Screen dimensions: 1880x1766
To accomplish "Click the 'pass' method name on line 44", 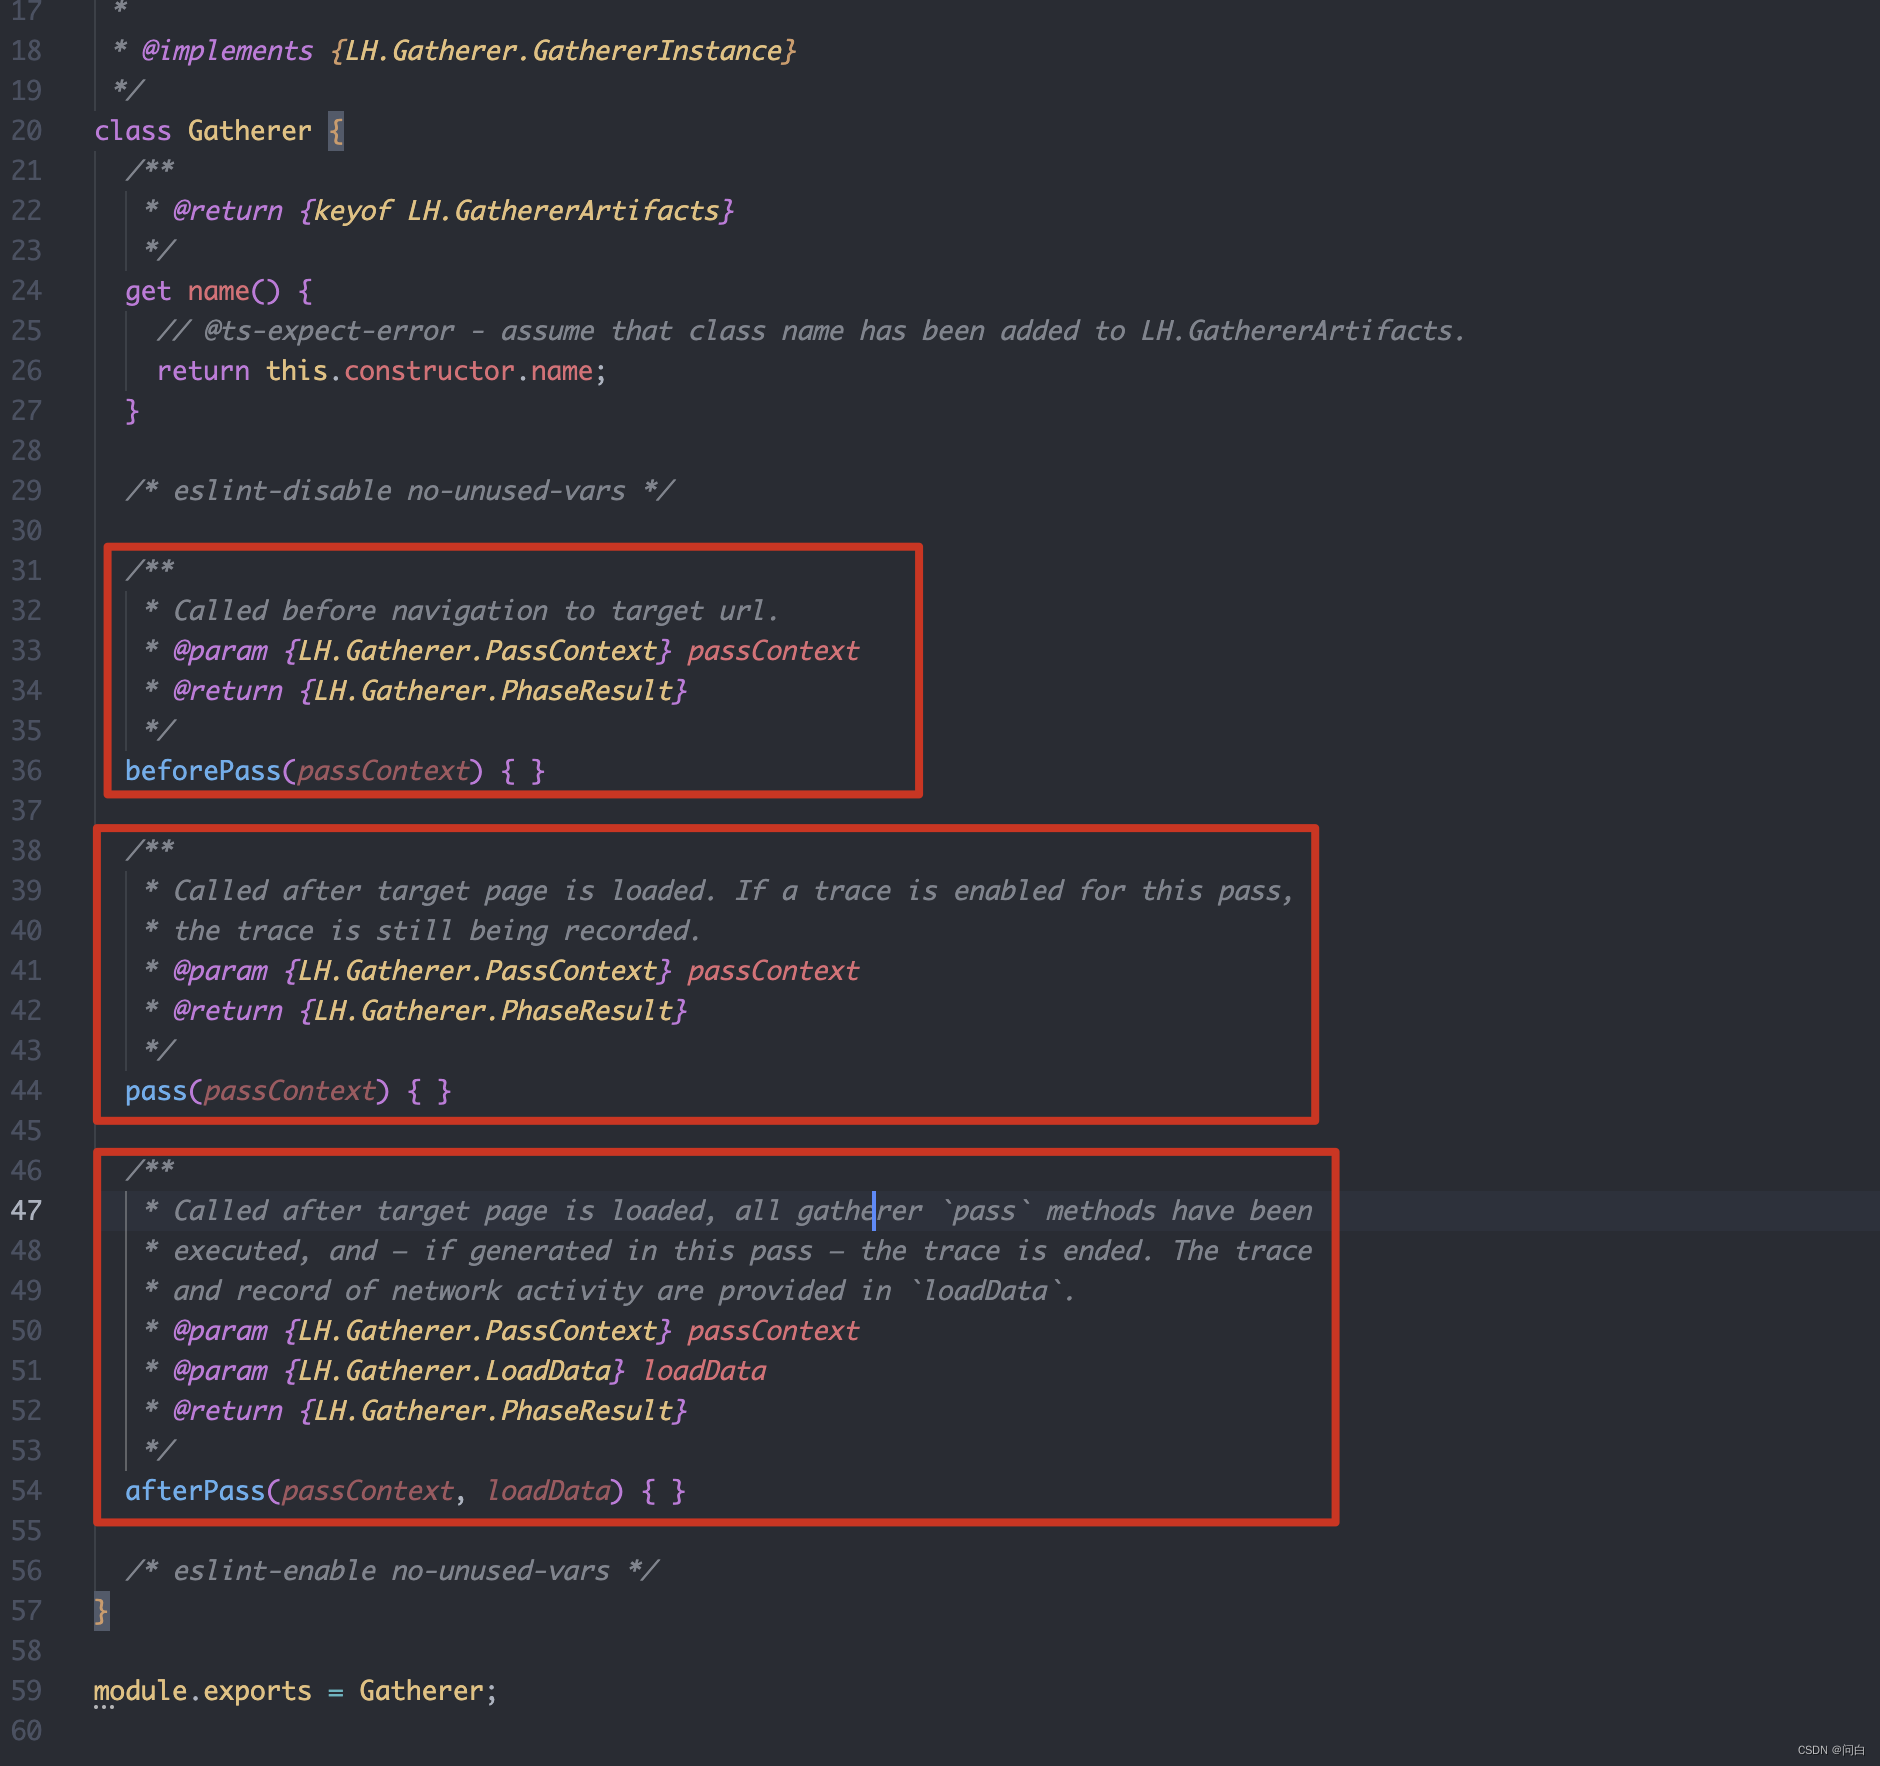I will [156, 1091].
